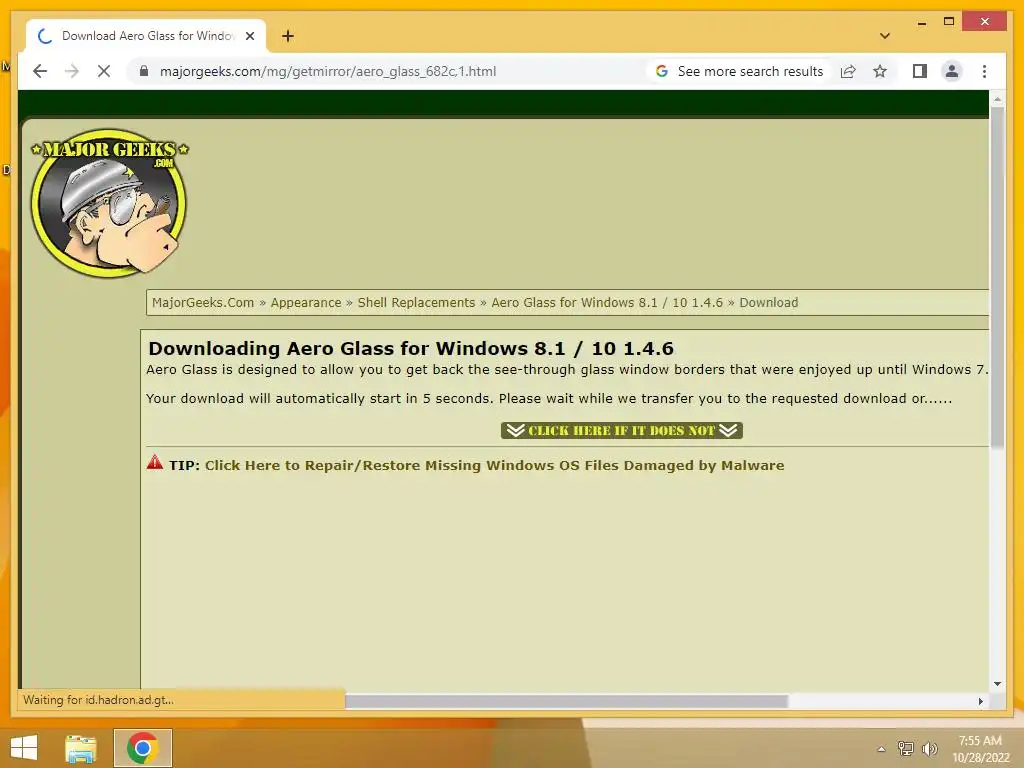Viewport: 1024px width, 768px height.
Task: Click the scroll-down arrow
Action: pos(997,684)
